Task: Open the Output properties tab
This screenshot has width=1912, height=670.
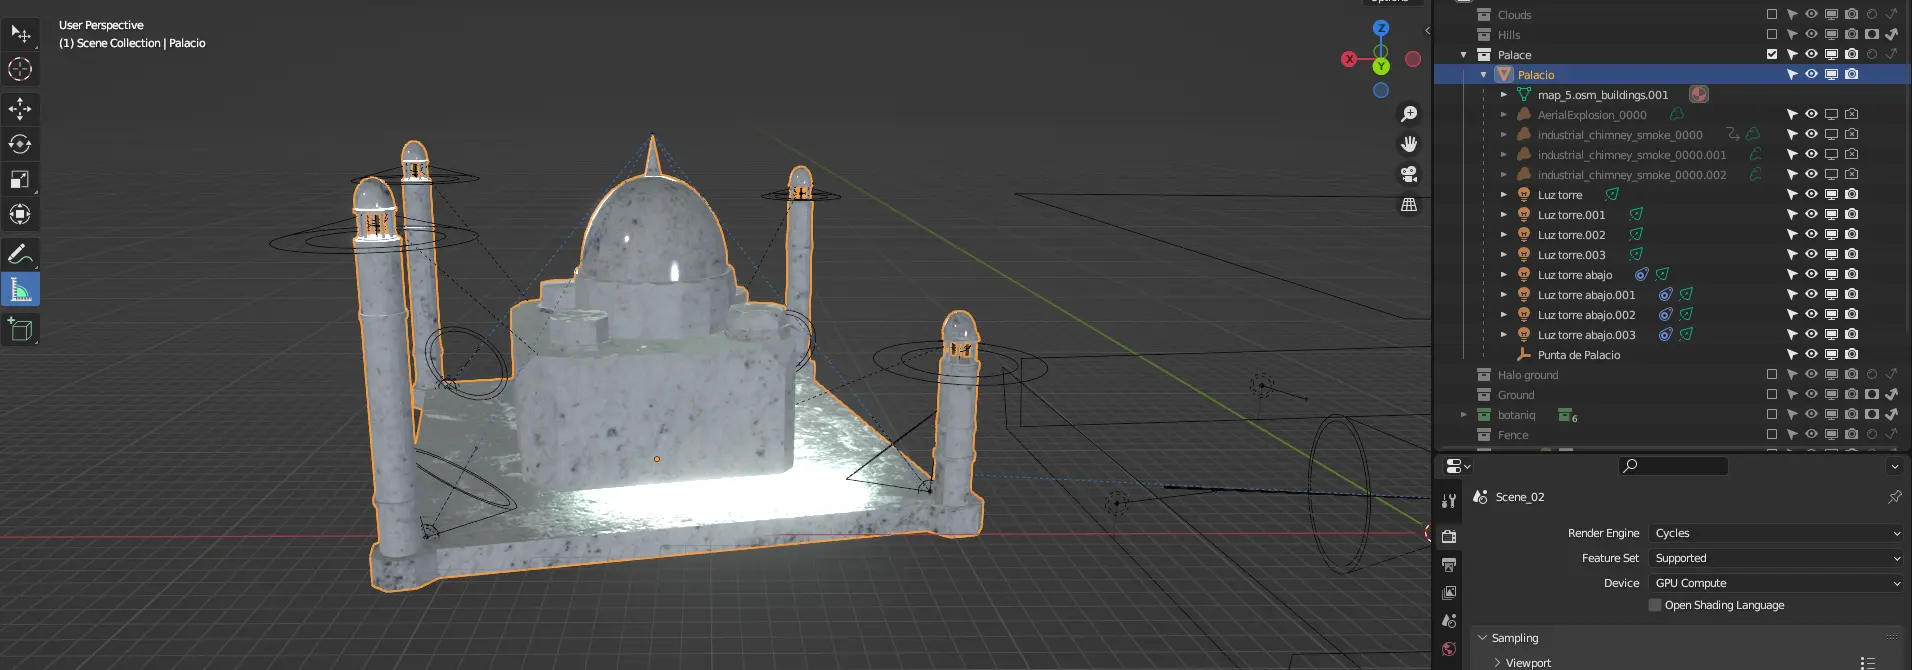Action: pyautogui.click(x=1449, y=565)
